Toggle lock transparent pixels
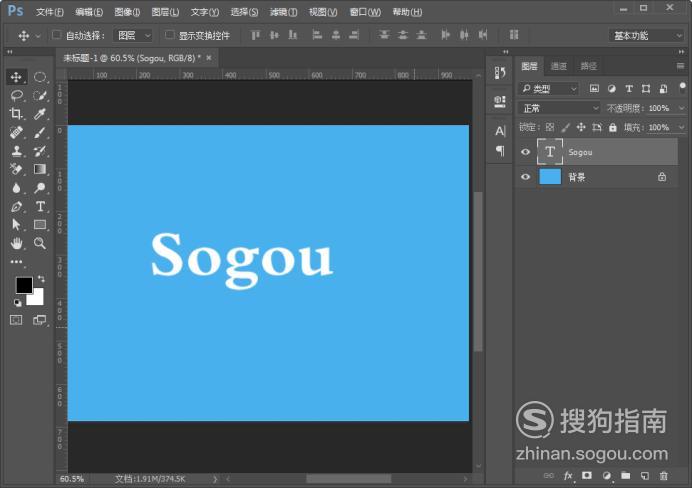692x488 pixels. point(549,128)
